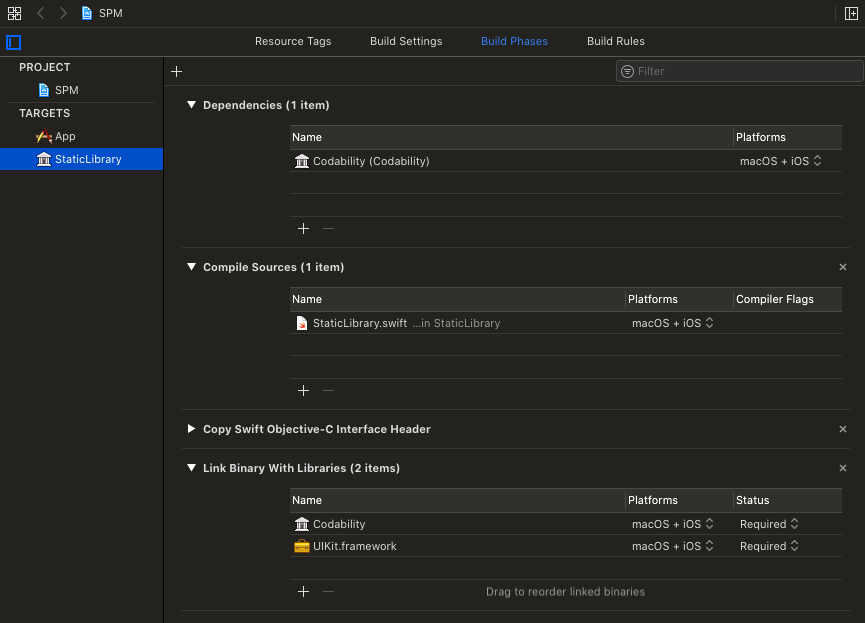
Task: Go forward with the right arrow
Action: pos(63,13)
